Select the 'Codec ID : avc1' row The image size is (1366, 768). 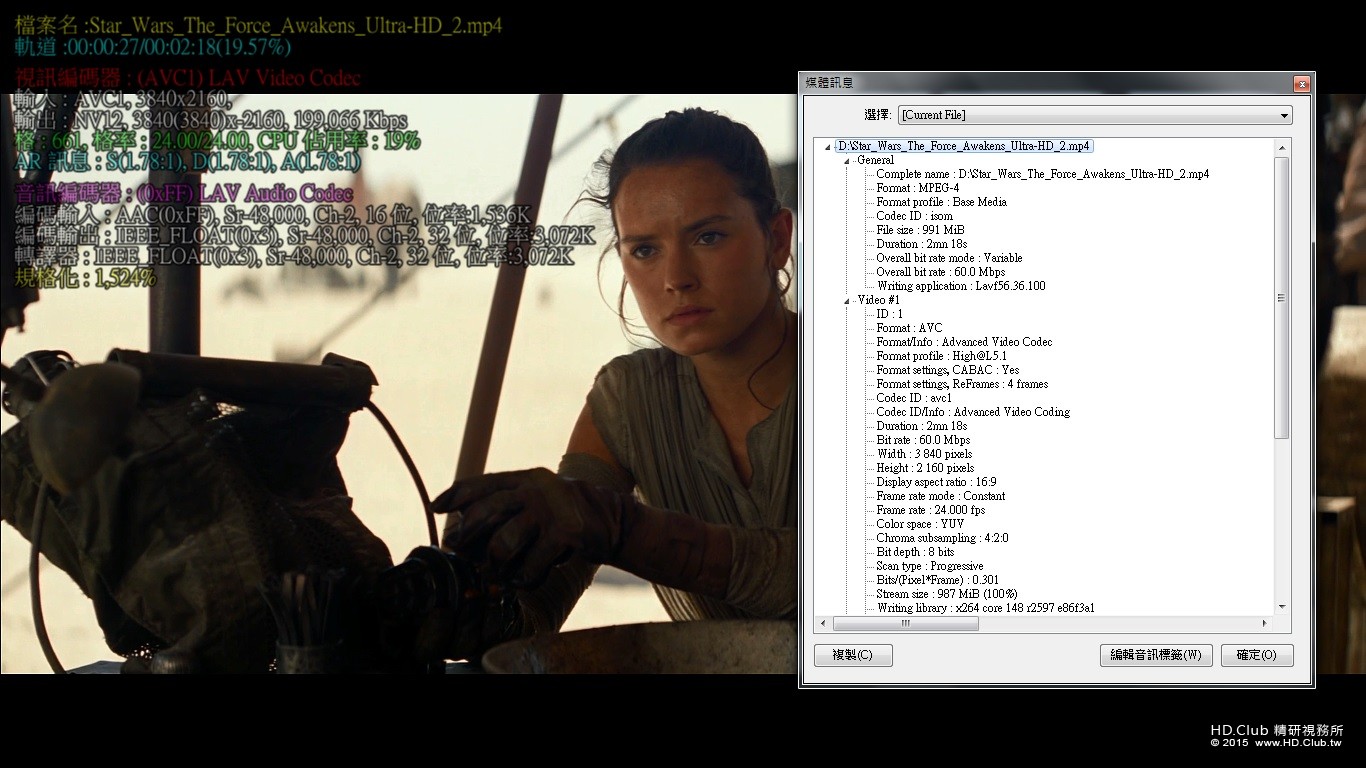pyautogui.click(x=914, y=398)
